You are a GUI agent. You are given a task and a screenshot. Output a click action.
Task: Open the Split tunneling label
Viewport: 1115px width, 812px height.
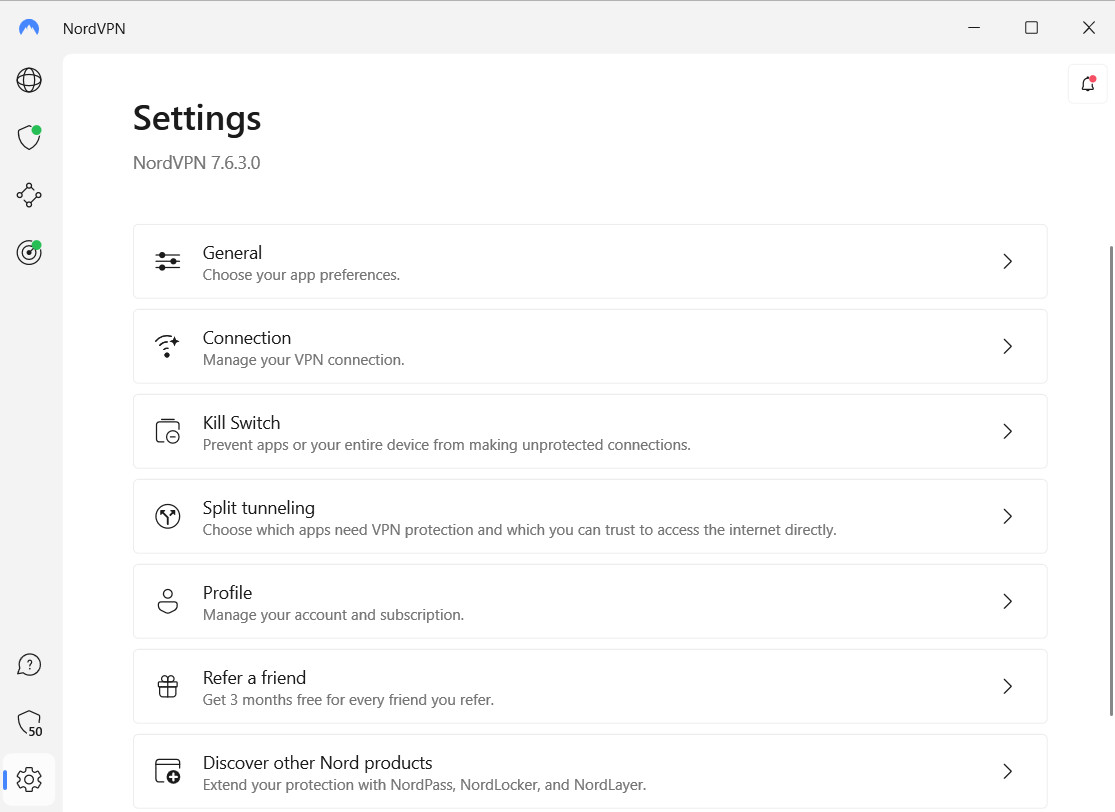pos(259,508)
